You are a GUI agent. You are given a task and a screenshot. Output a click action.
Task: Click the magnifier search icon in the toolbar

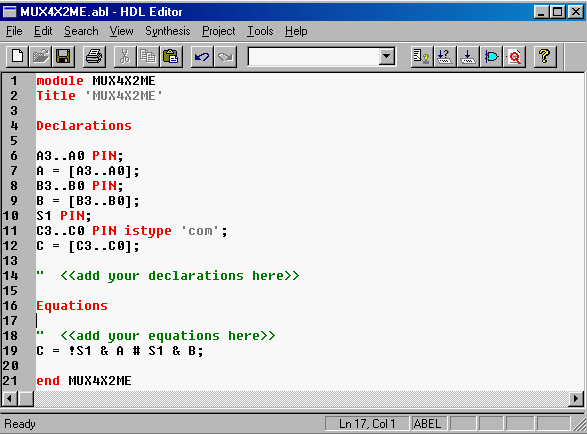click(x=514, y=57)
